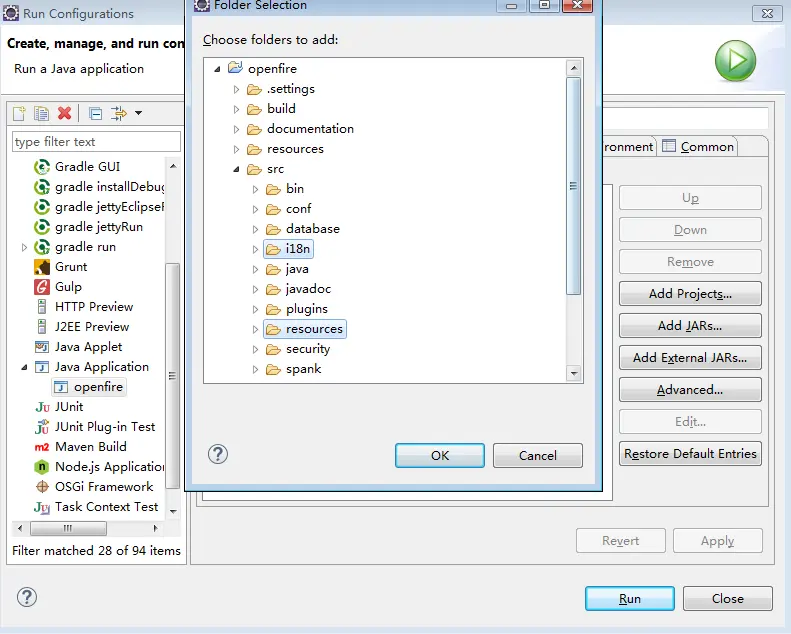Click OK in Folder Selection
The width and height of the screenshot is (791, 634).
click(x=439, y=455)
